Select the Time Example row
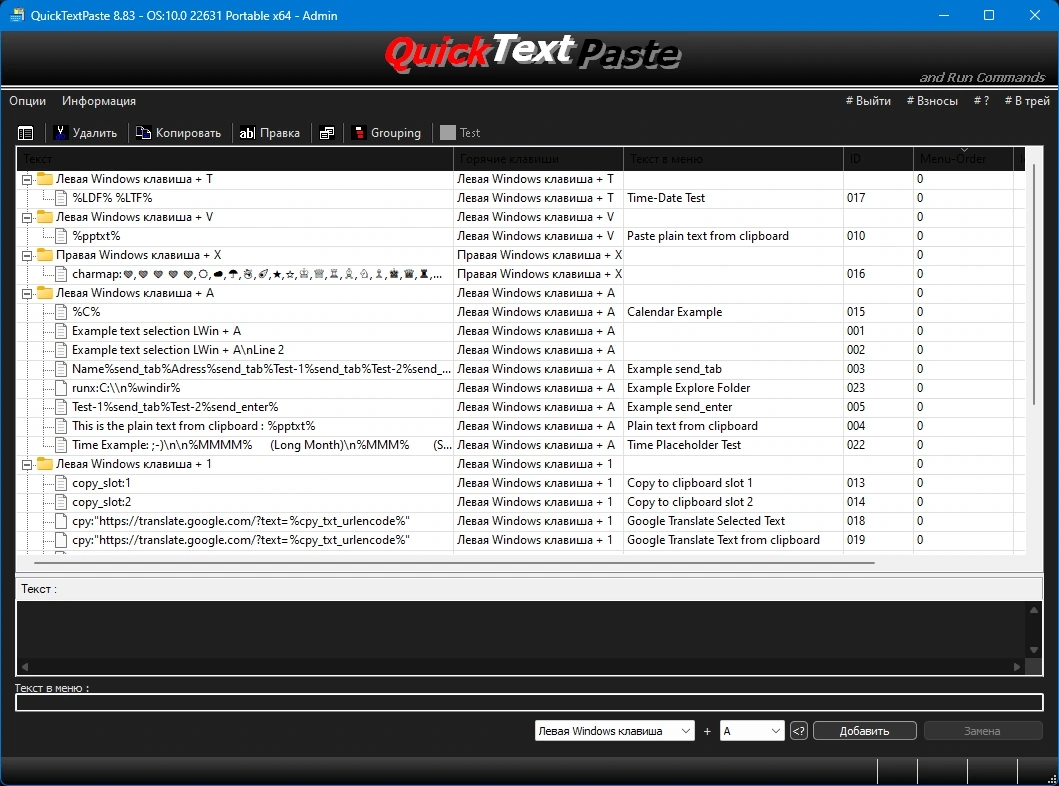1059x786 pixels. (x=520, y=445)
